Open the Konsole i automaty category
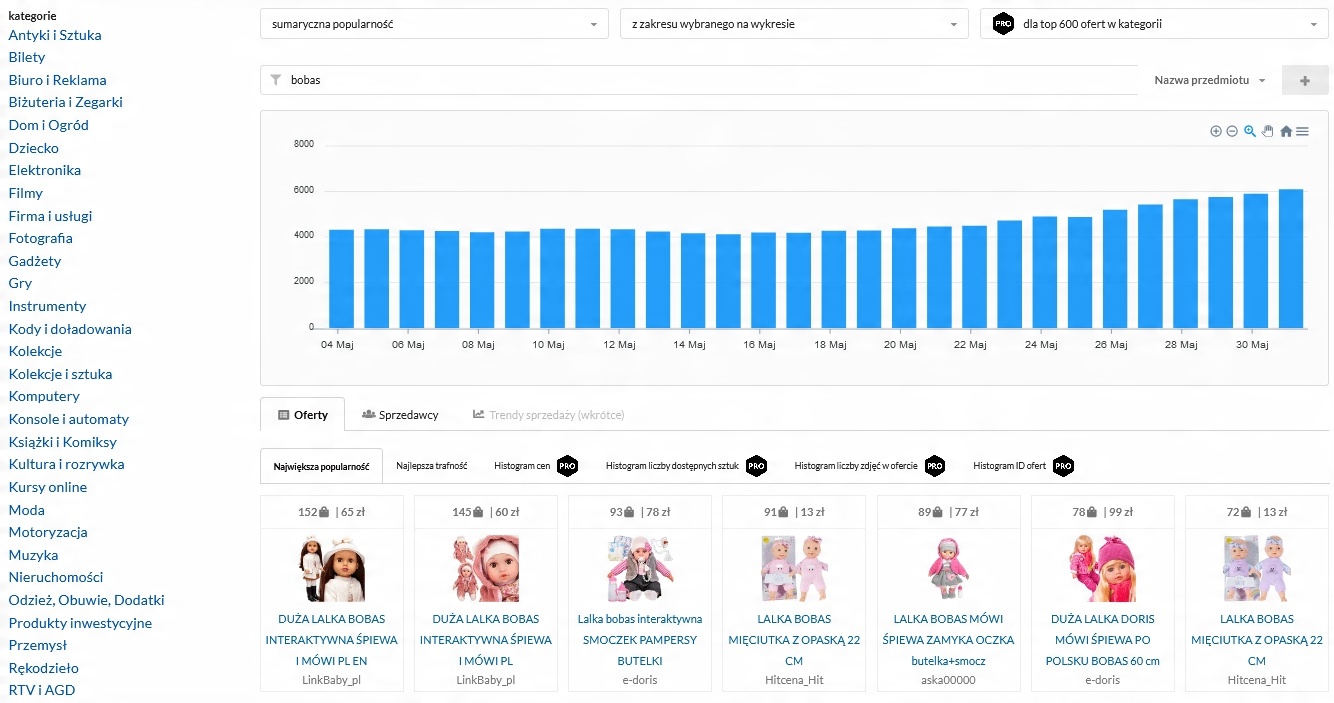 (69, 419)
